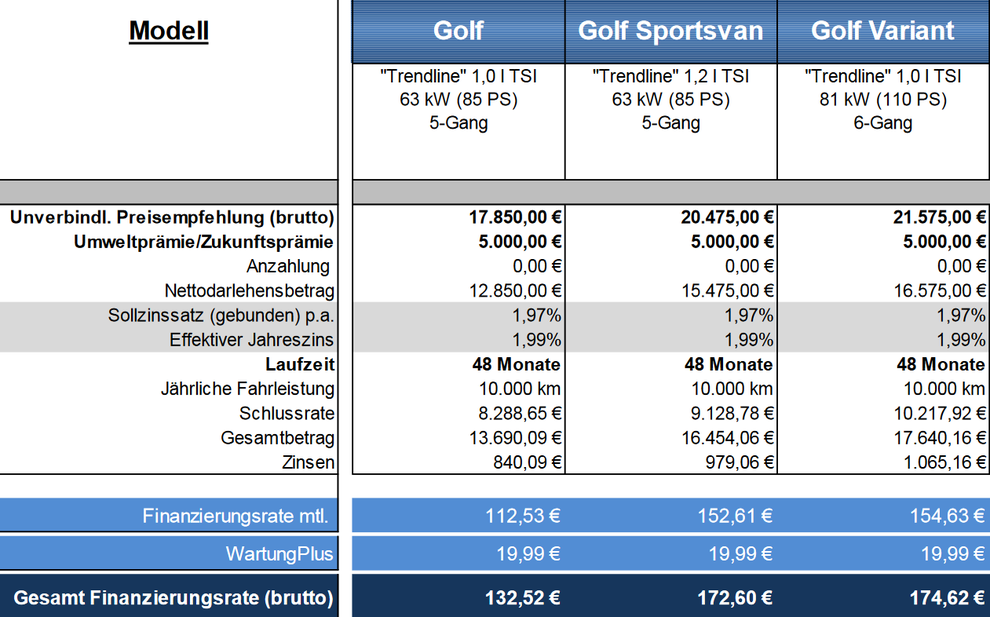Select the 154,63 € monthly rate
Screen dimensions: 990x617
pyautogui.click(x=947, y=516)
